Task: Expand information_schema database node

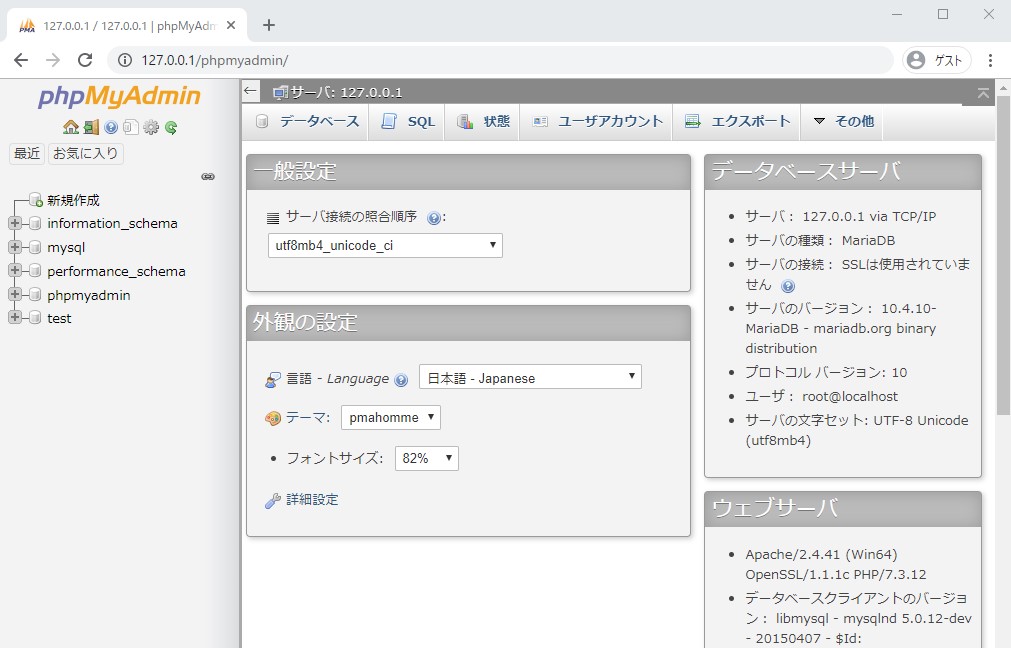Action: coord(15,223)
